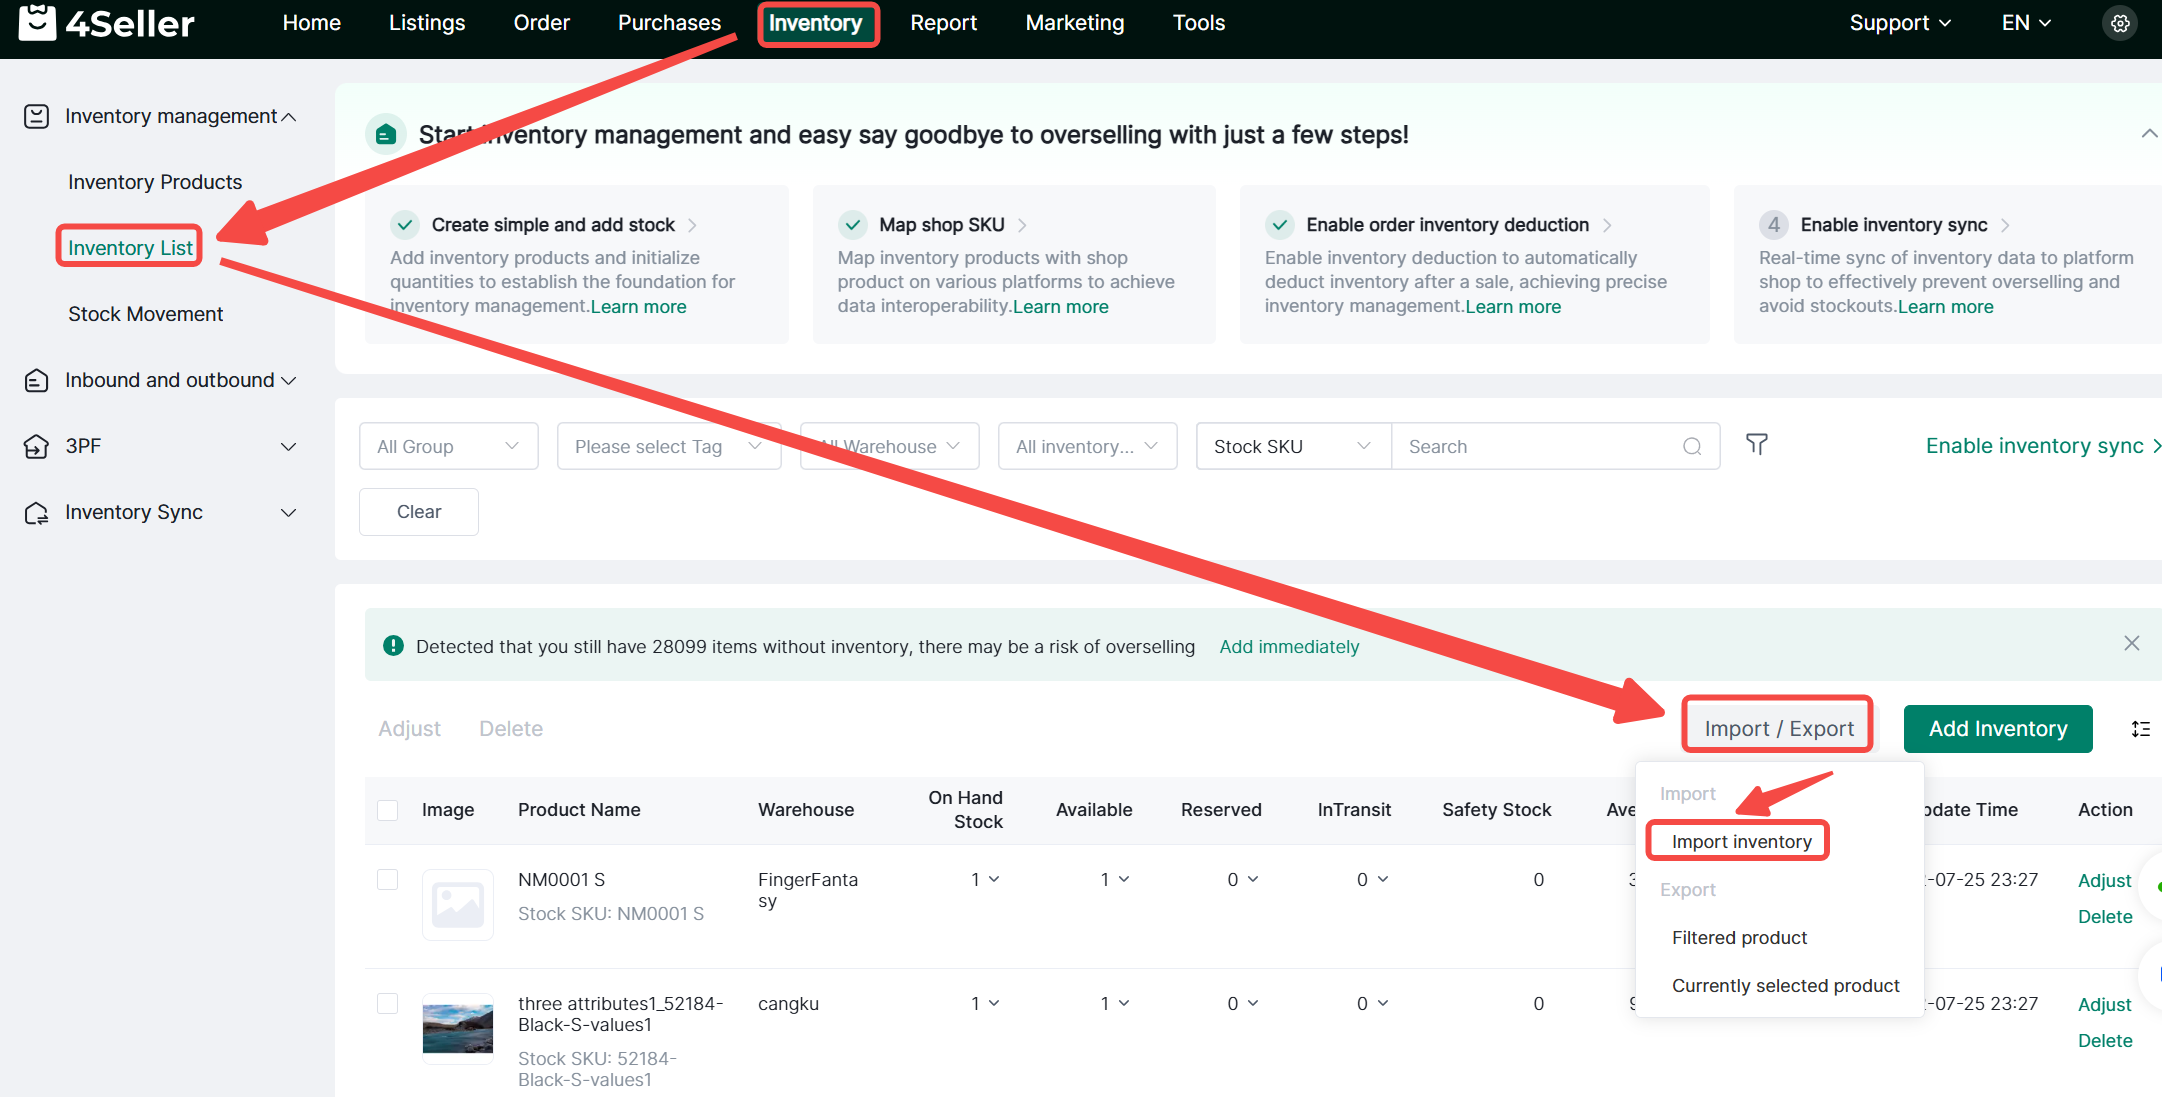Click the 4Seller logo icon
The height and width of the screenshot is (1097, 2162).
(x=37, y=22)
